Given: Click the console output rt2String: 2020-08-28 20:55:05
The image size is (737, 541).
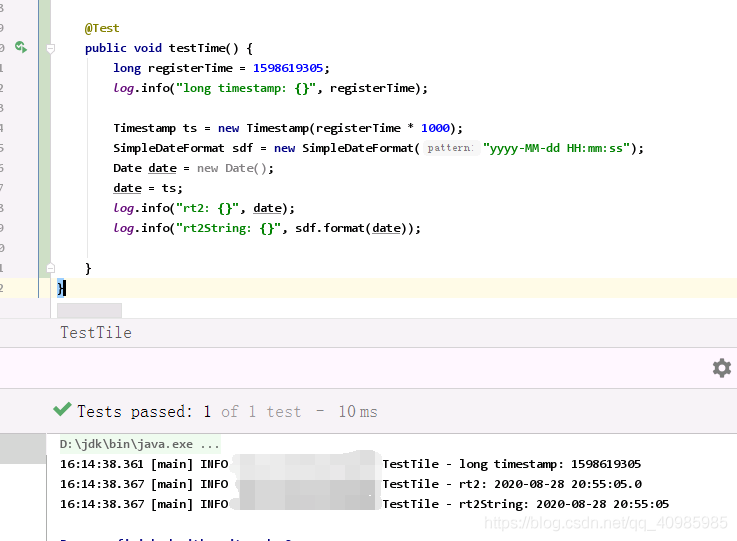Looking at the screenshot, I should [x=564, y=504].
